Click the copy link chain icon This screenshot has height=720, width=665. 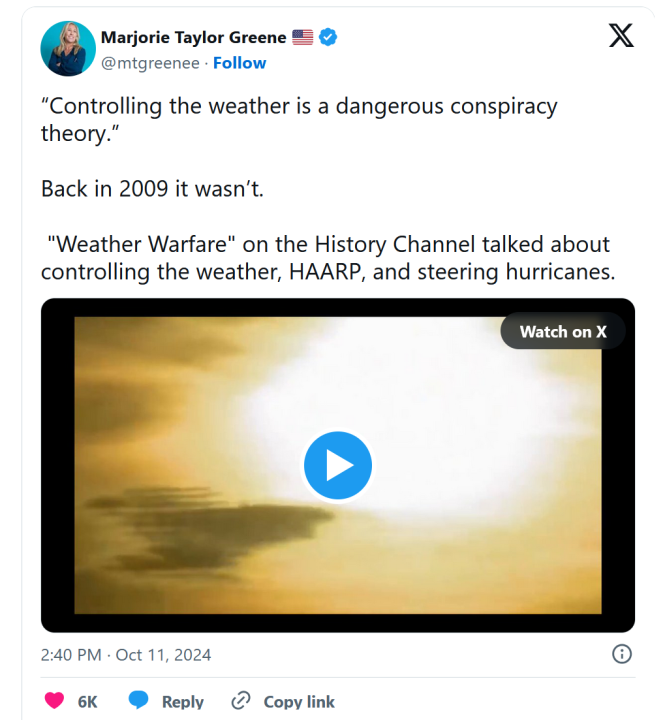[241, 701]
